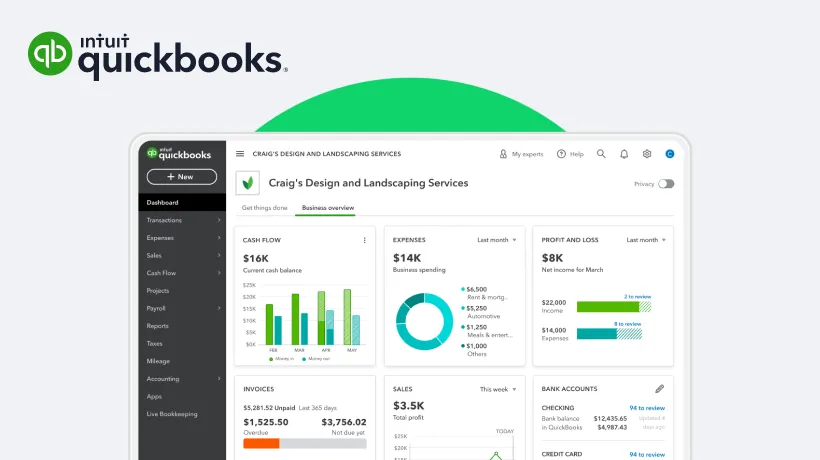Expand the Expenses sidebar chevron

click(219, 238)
